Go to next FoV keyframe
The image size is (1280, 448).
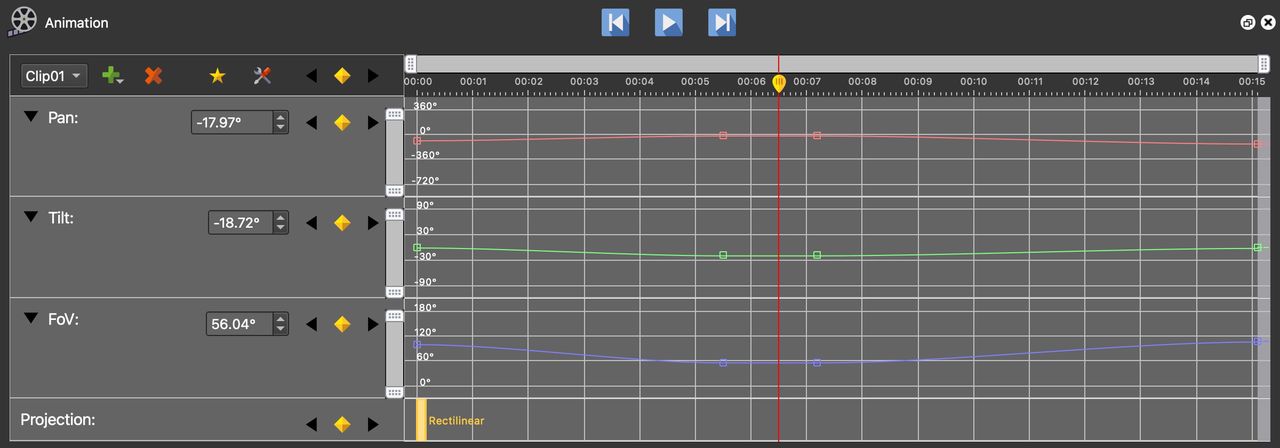point(373,324)
